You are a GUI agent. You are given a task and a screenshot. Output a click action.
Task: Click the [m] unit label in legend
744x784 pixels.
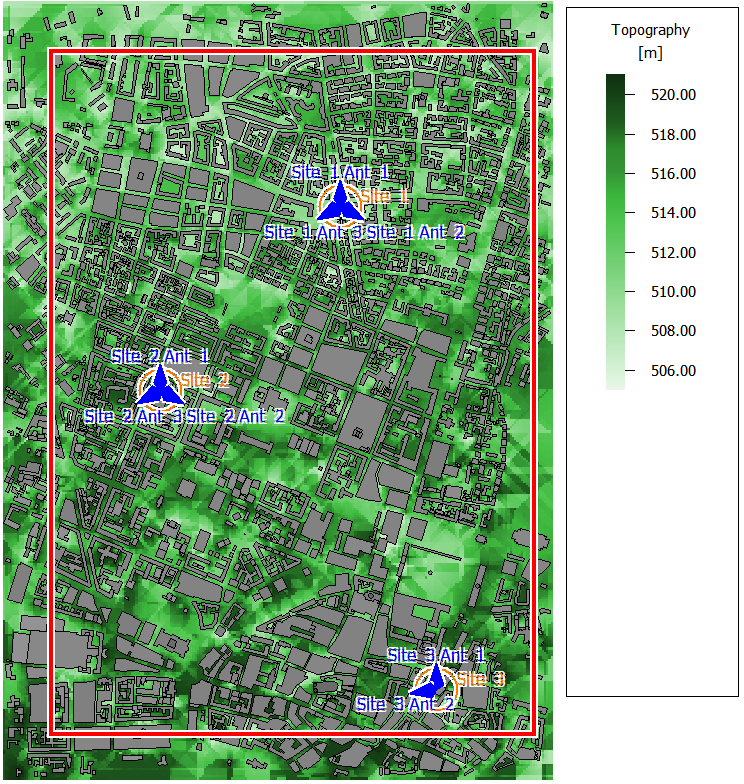tap(650, 52)
